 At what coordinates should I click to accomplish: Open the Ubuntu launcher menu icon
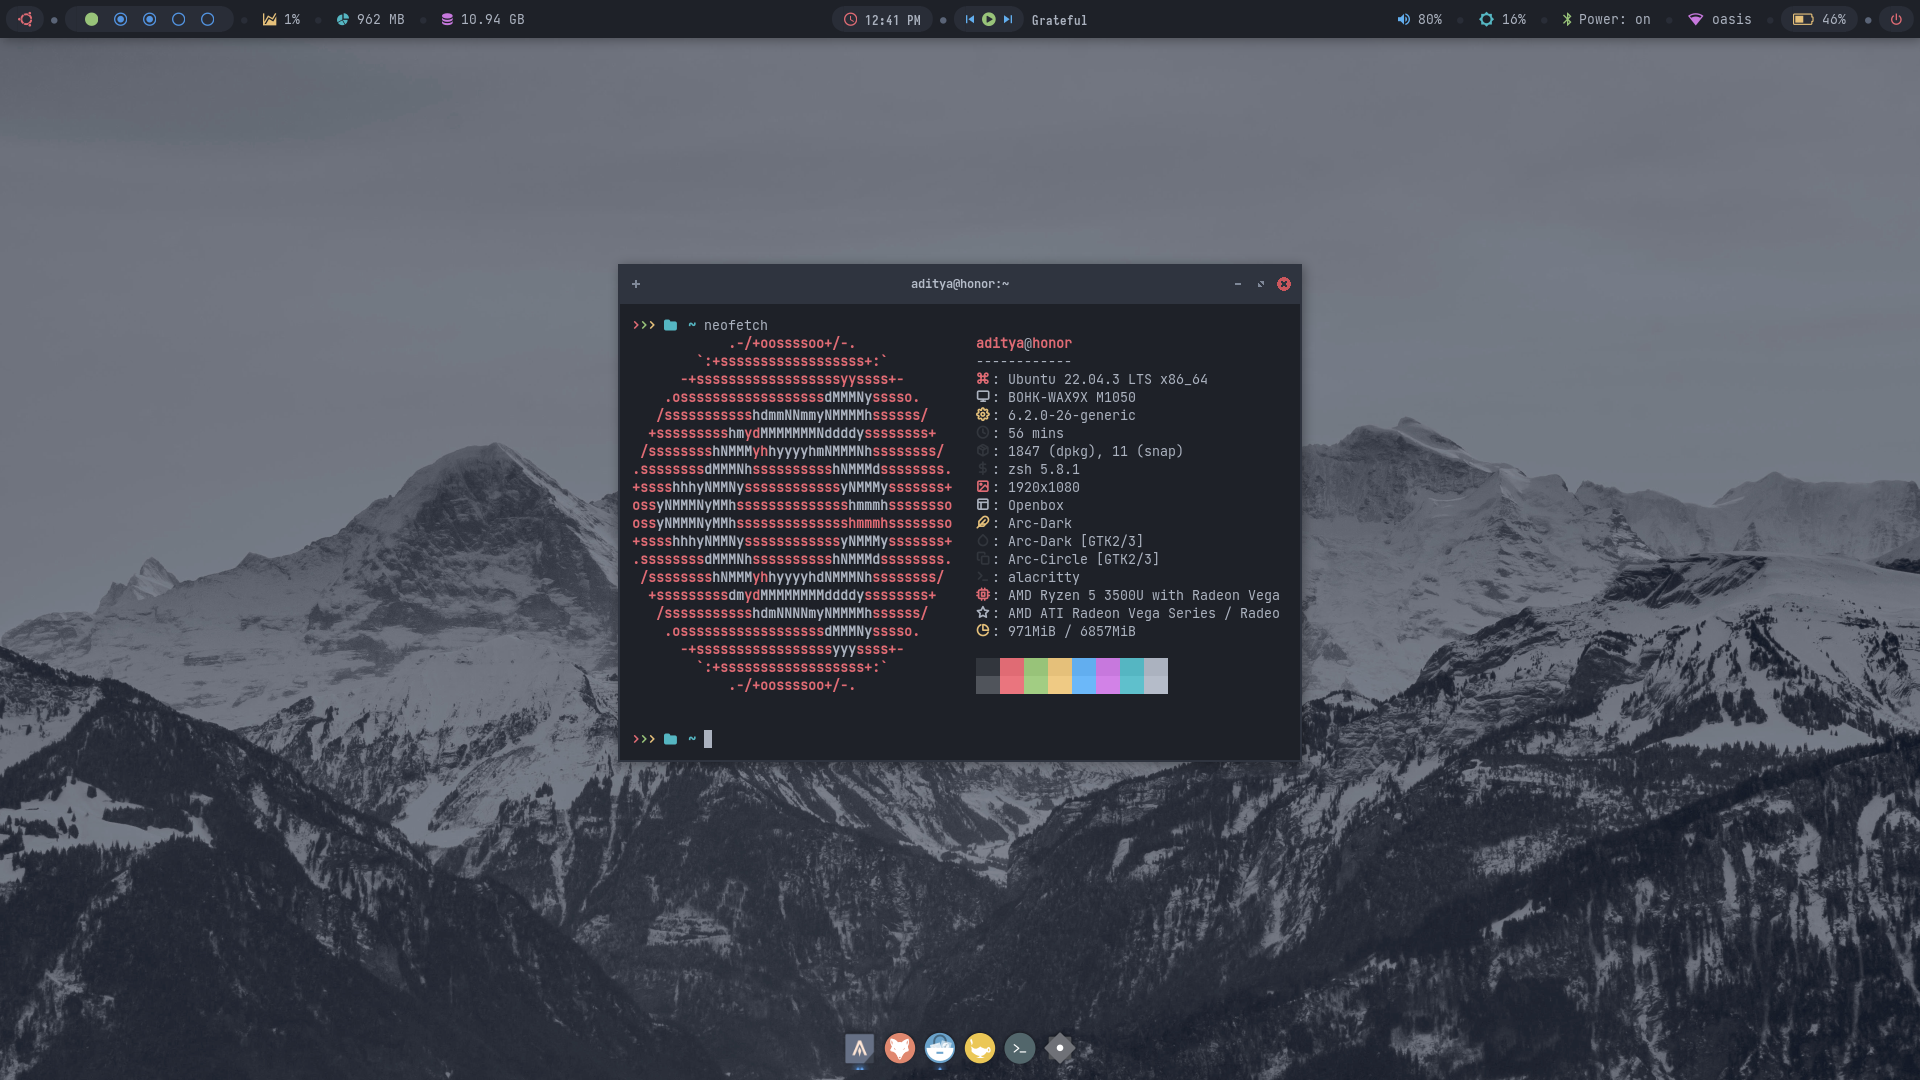pos(25,19)
